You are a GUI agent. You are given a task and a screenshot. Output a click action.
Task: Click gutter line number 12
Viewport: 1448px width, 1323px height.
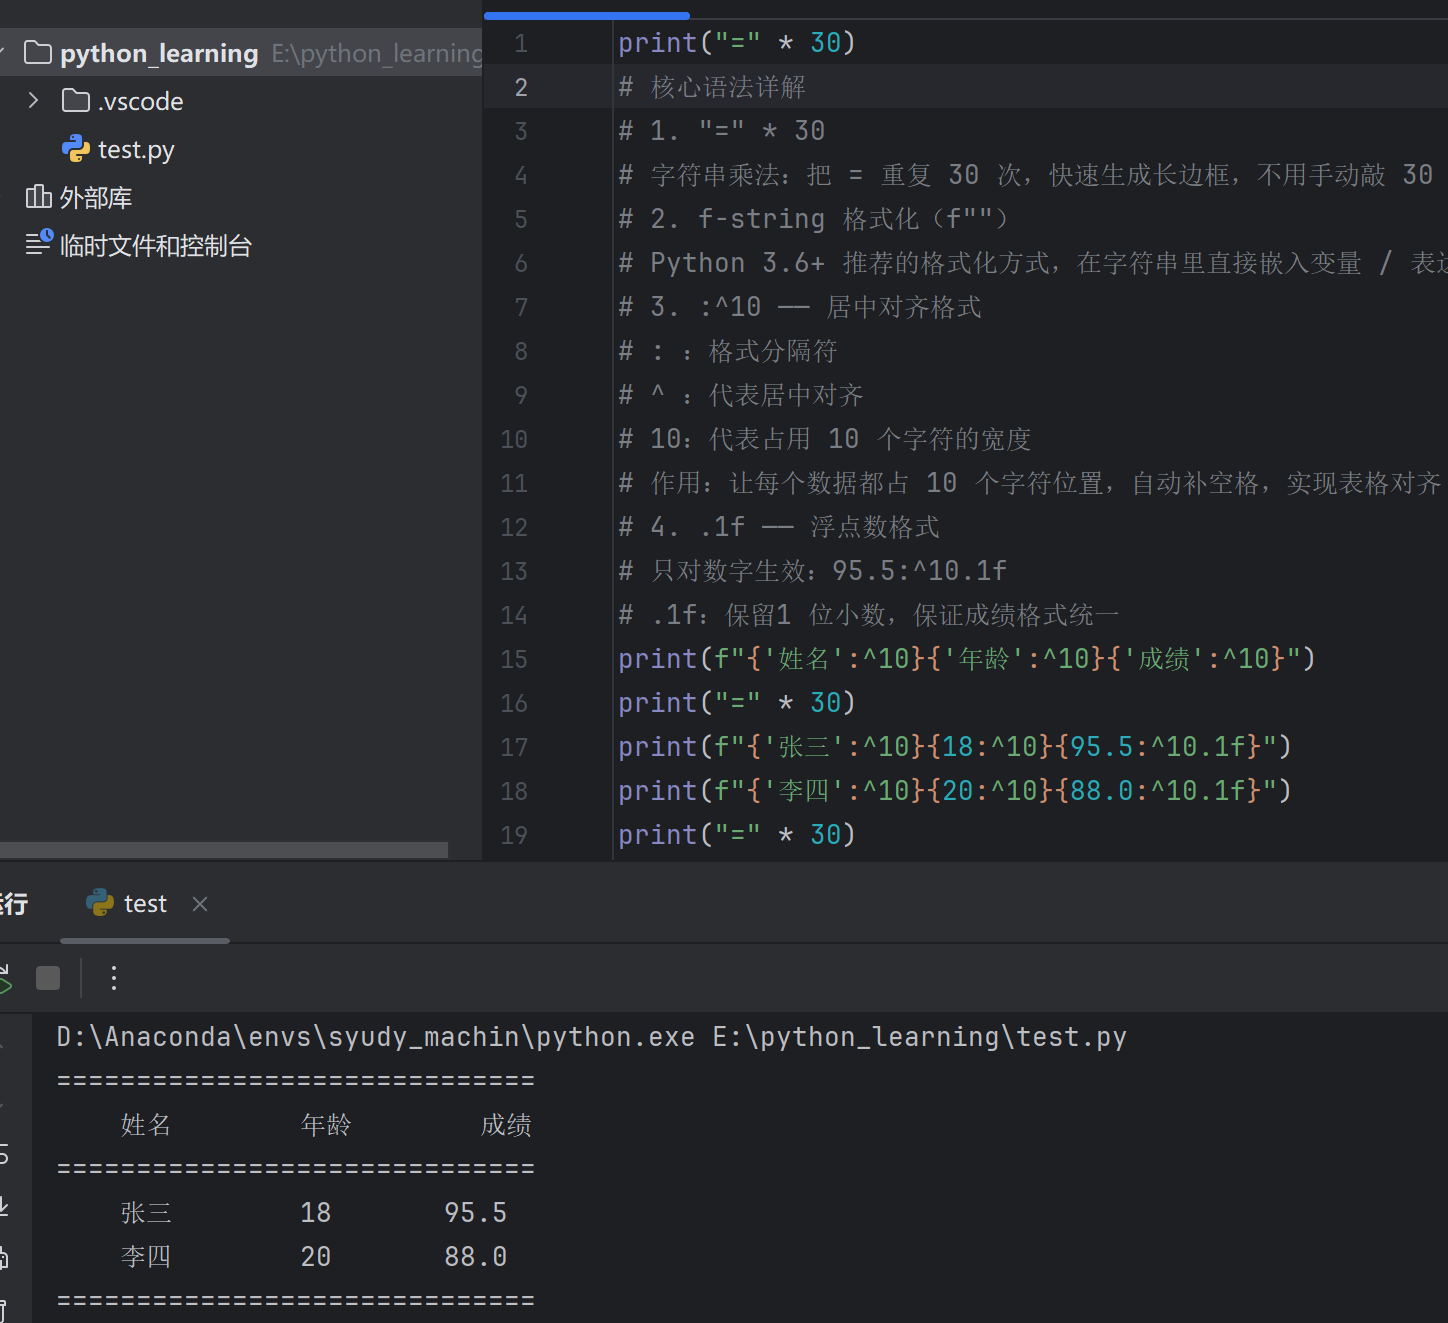514,528
